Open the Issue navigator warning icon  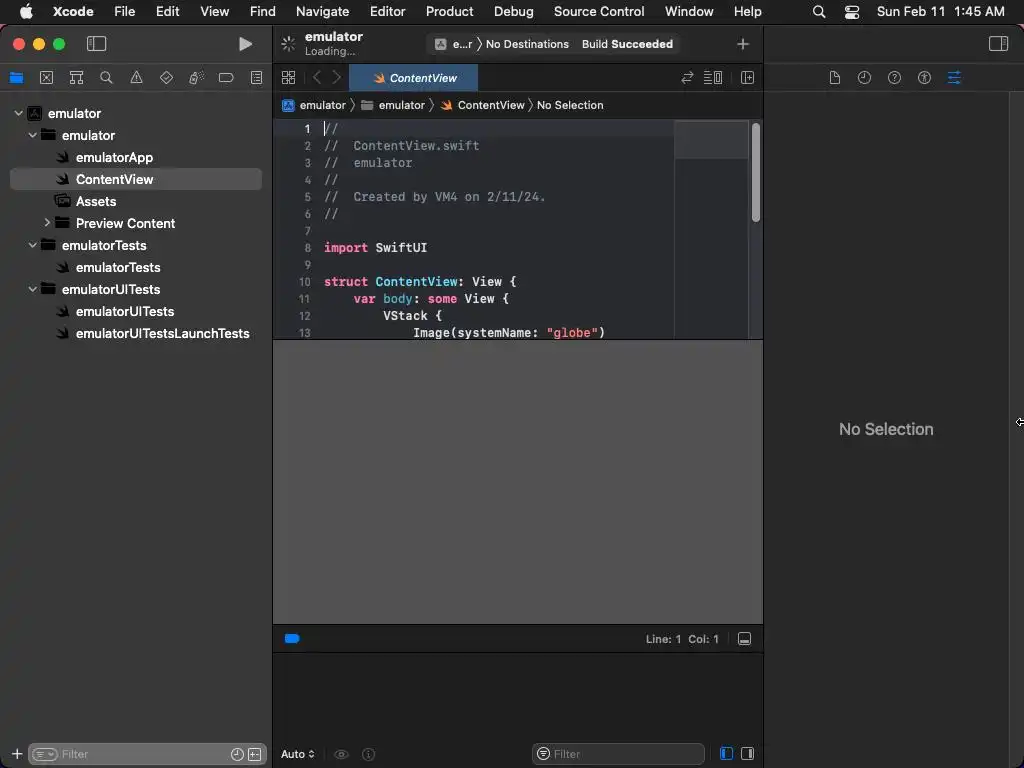(136, 78)
